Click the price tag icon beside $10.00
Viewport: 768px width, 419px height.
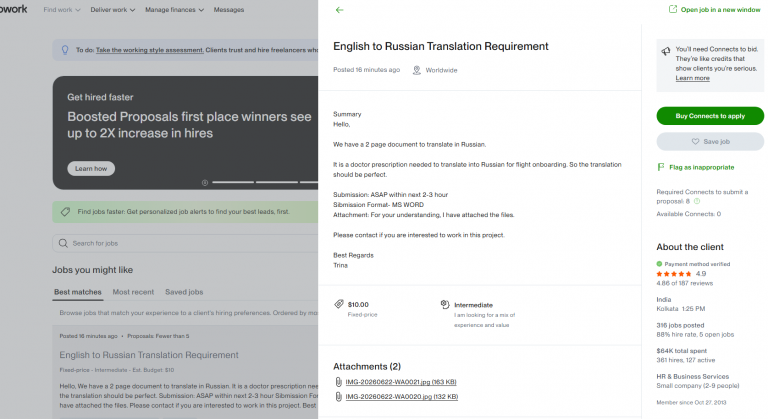pyautogui.click(x=338, y=304)
